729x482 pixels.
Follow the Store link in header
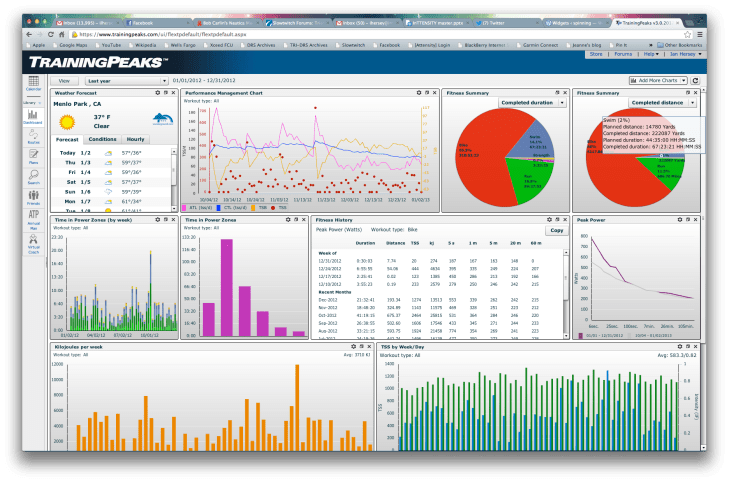click(x=595, y=54)
